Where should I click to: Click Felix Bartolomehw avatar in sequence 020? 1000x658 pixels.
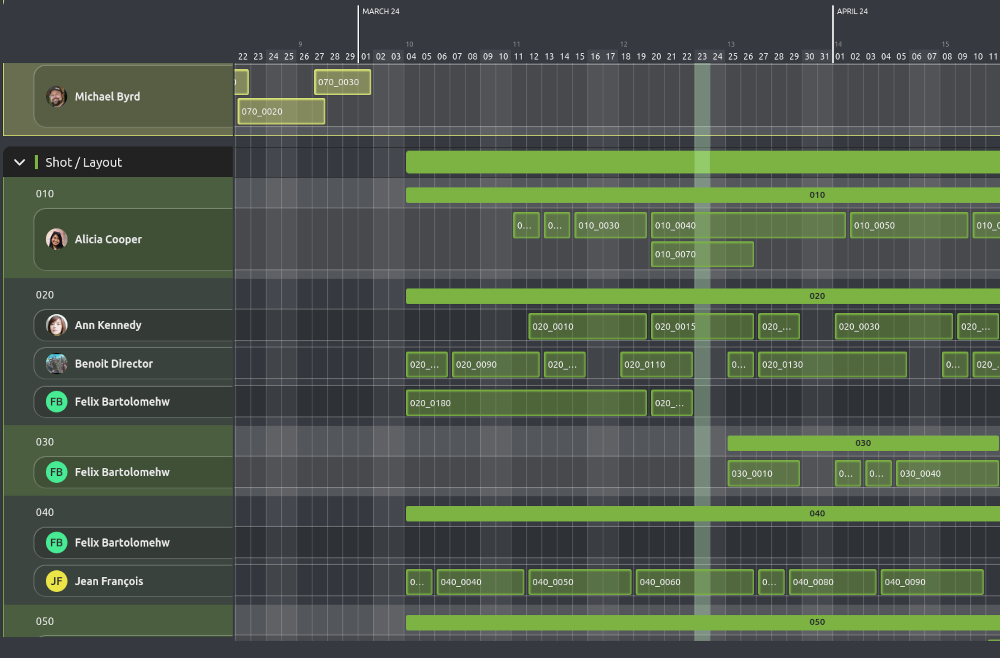point(57,402)
